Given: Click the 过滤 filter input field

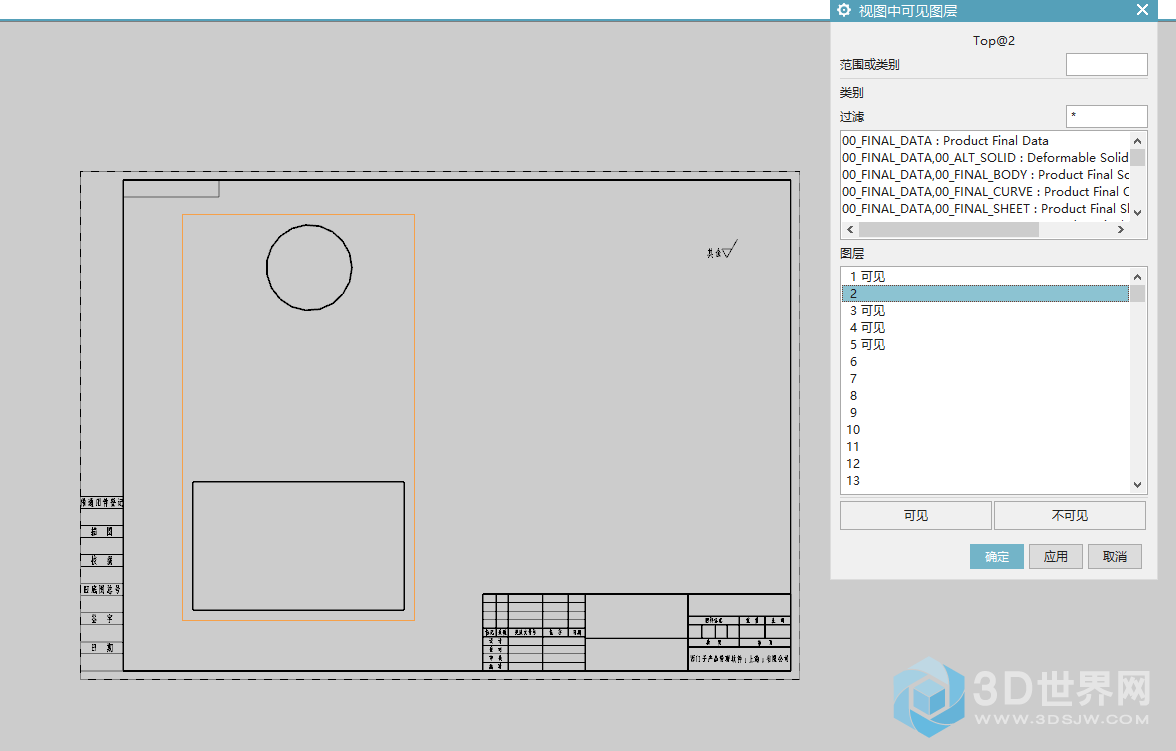Looking at the screenshot, I should pos(1106,116).
